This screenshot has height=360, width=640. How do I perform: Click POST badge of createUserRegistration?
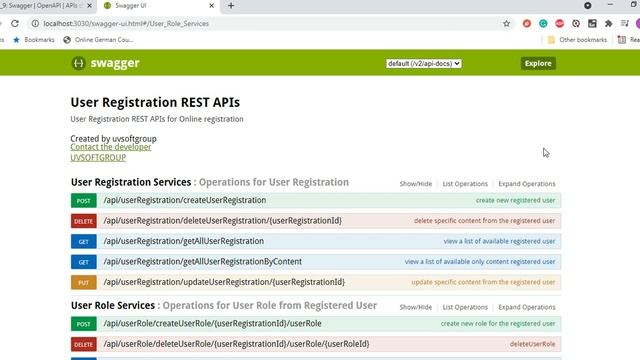tap(84, 201)
